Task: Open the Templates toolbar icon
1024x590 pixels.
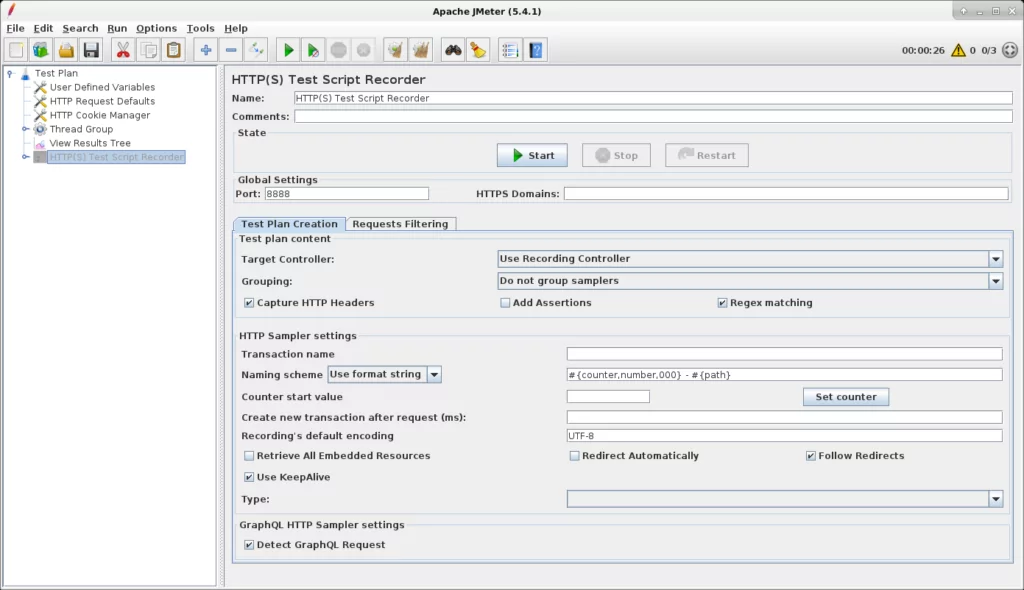Action: [x=41, y=50]
